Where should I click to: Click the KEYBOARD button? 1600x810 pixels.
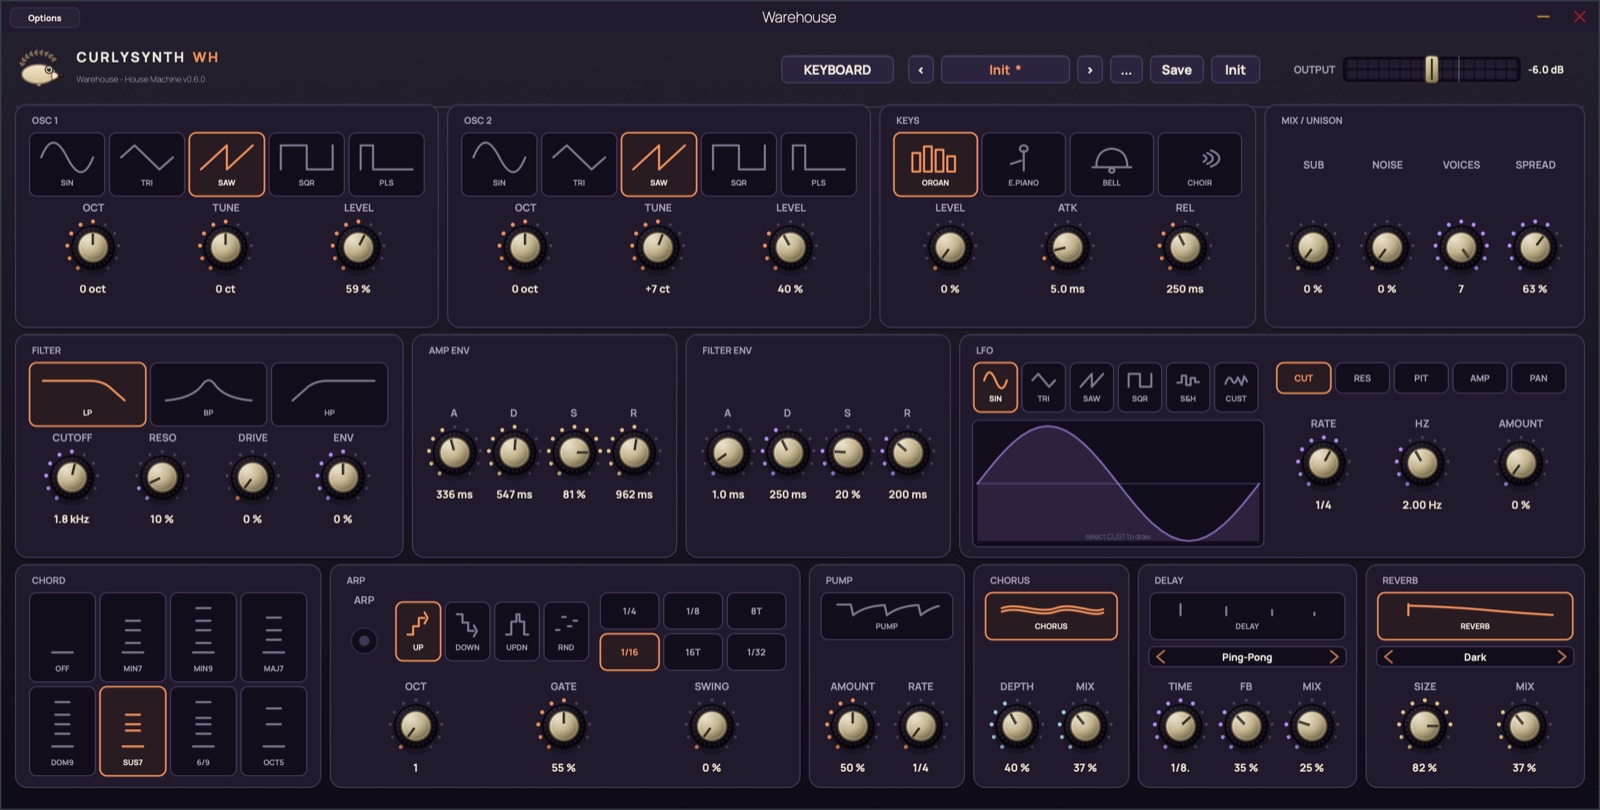tap(837, 70)
